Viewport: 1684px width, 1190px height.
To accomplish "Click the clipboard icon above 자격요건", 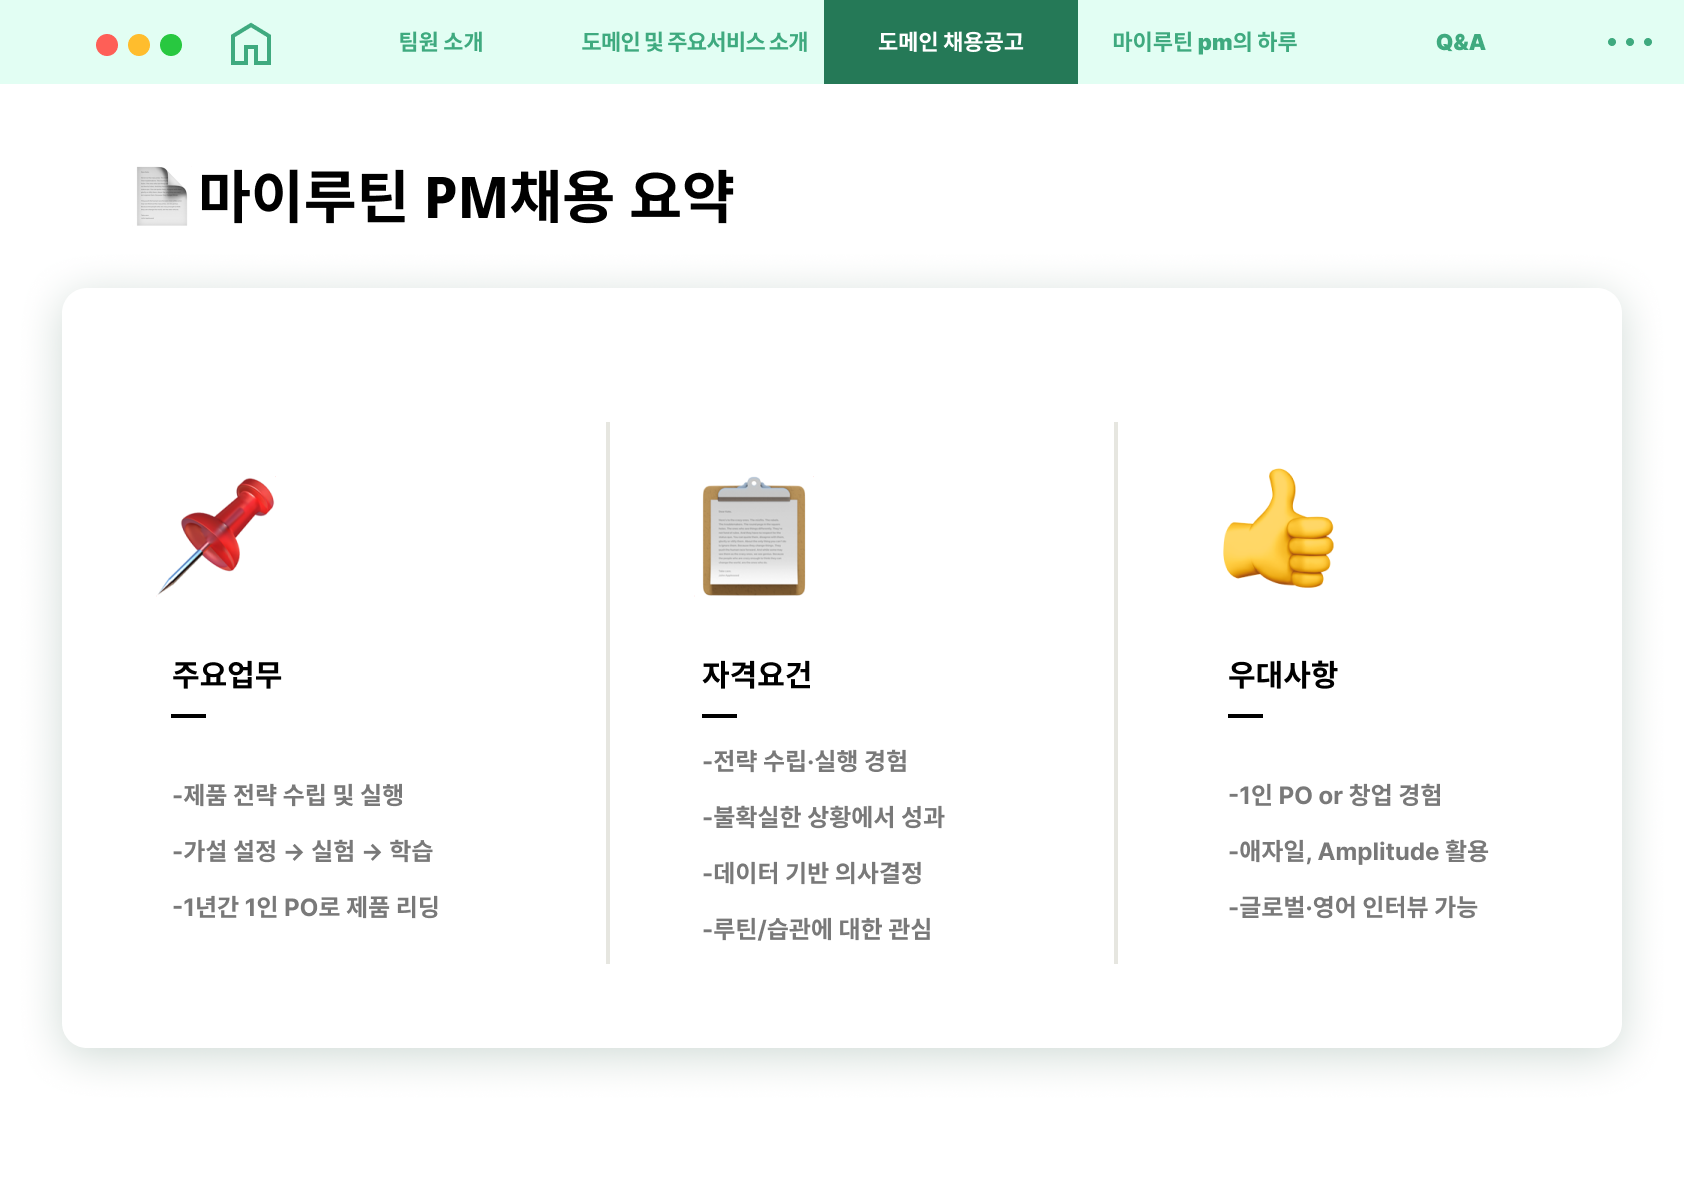I will (754, 536).
